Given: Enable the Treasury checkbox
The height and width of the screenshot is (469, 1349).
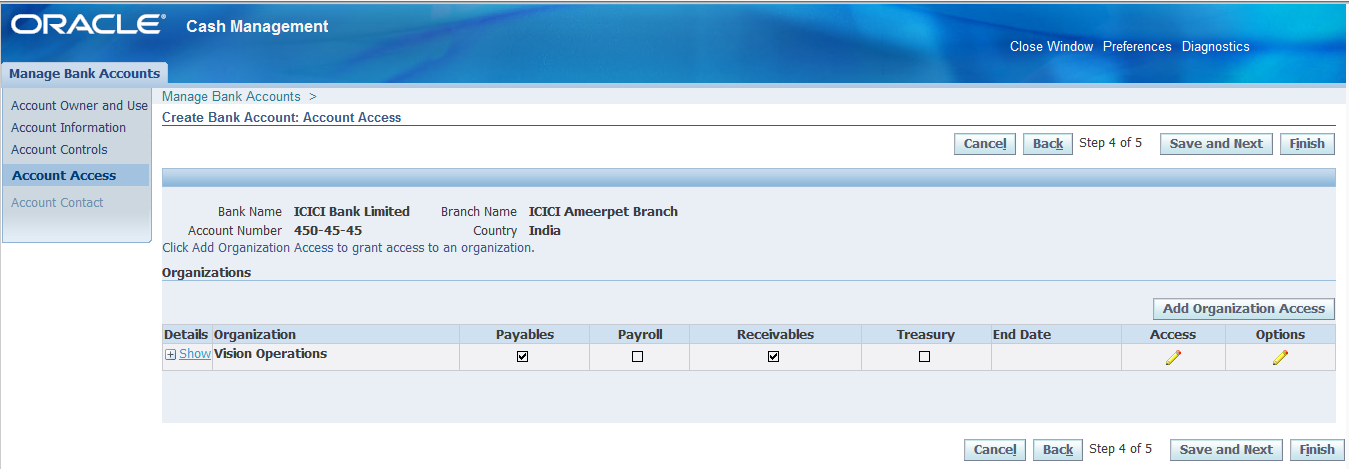Looking at the screenshot, I should [x=925, y=356].
